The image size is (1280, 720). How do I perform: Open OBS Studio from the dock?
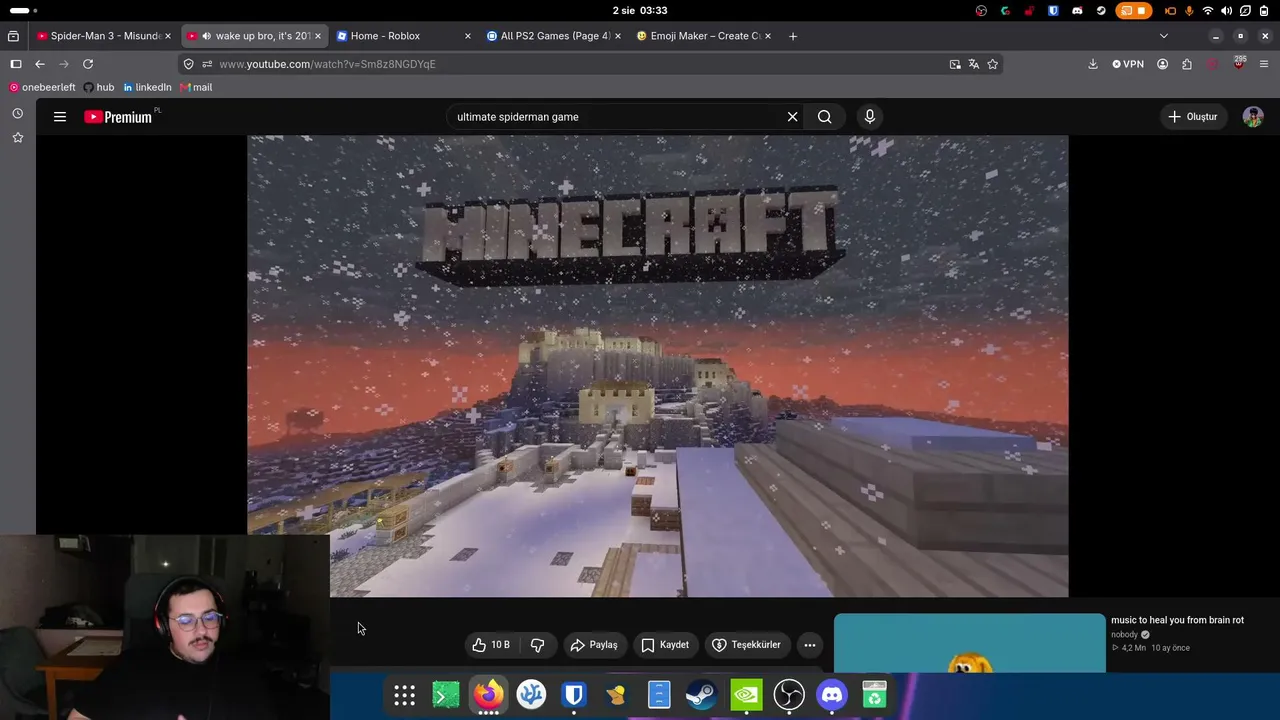point(789,695)
